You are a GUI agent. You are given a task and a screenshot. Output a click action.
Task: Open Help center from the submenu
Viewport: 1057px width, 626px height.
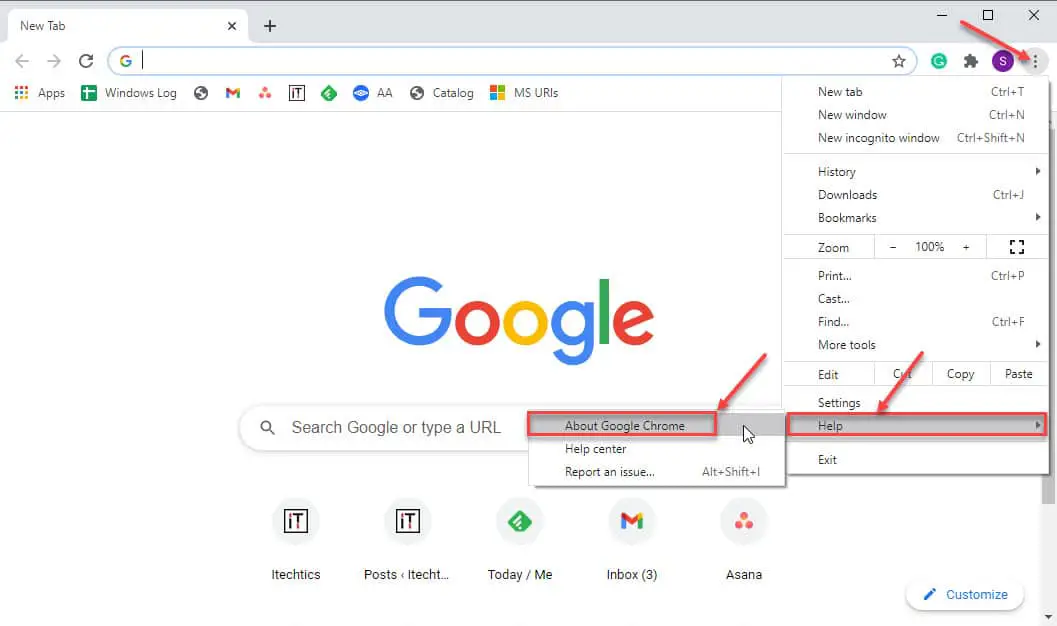pos(657,449)
